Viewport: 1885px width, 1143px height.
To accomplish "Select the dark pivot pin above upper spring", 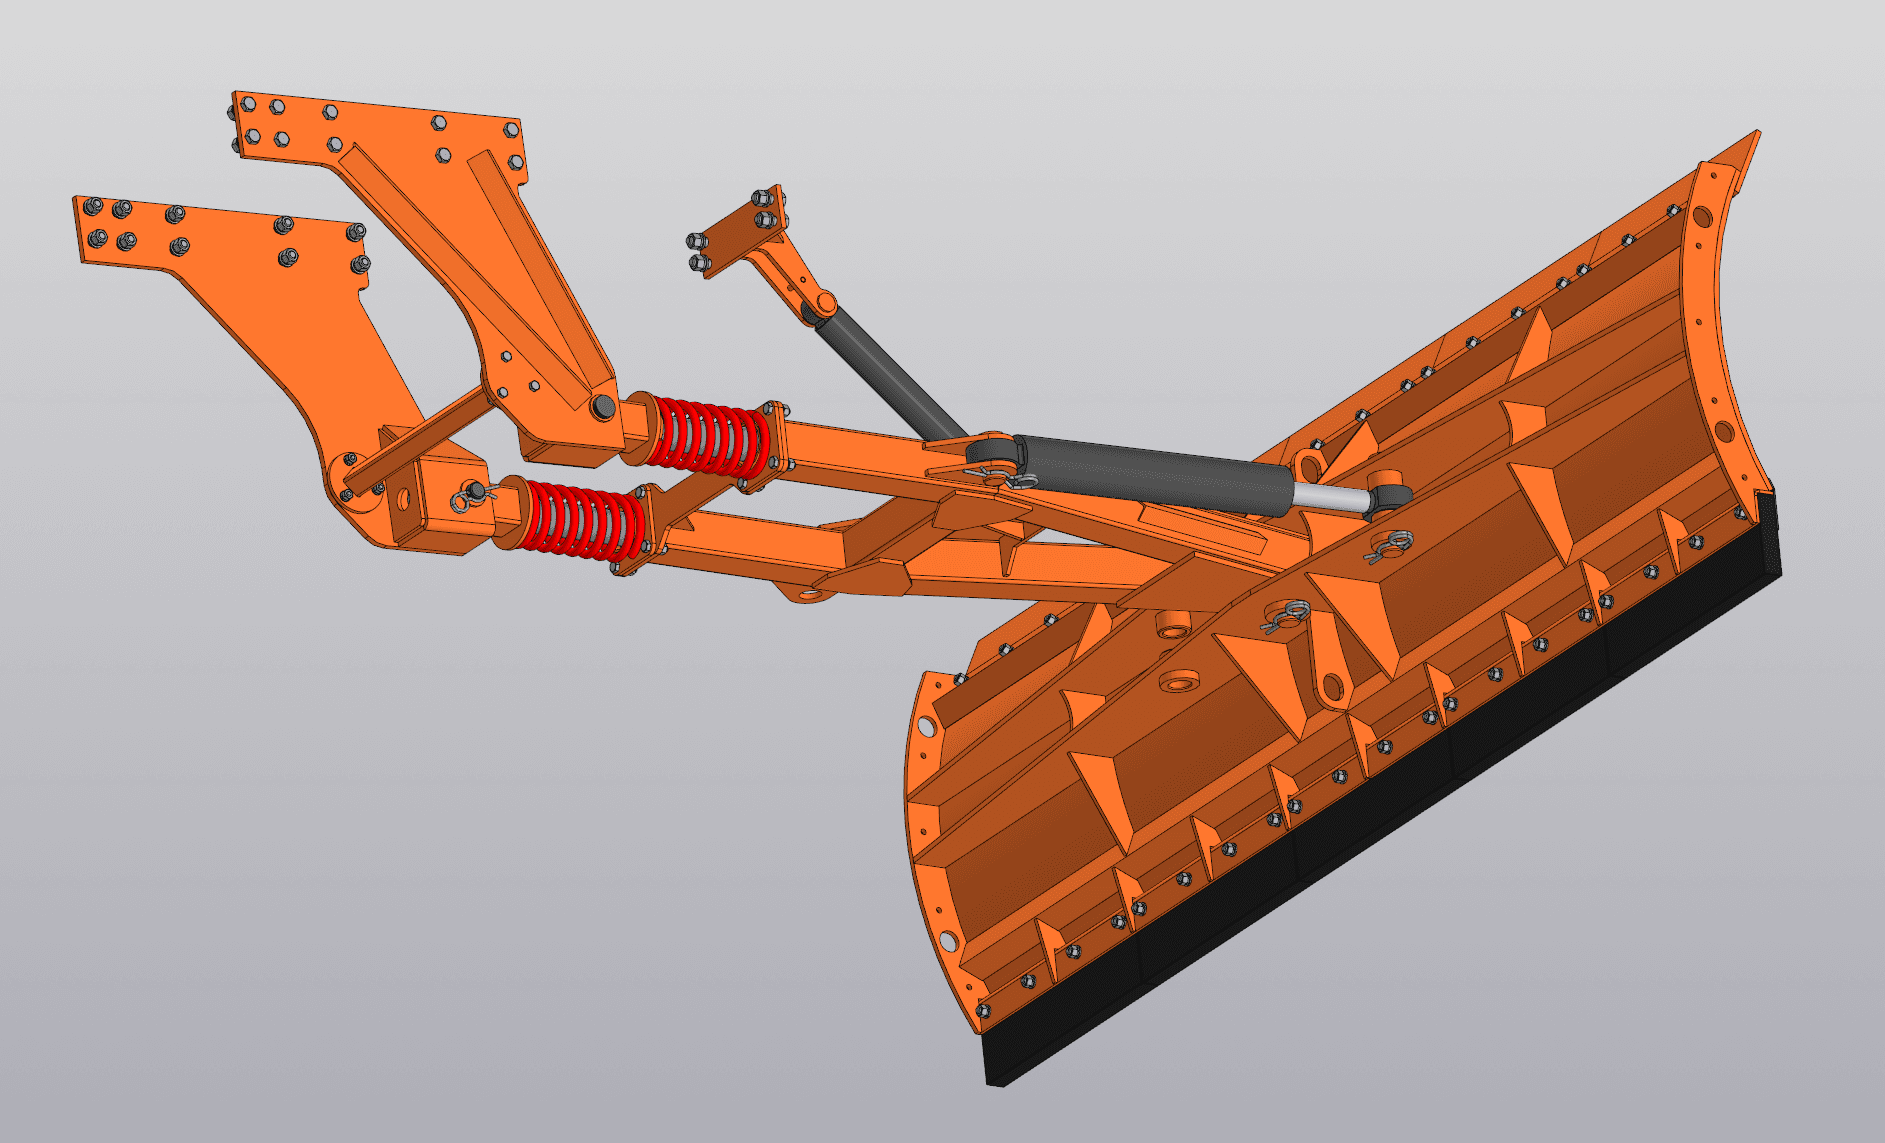I will click(603, 405).
